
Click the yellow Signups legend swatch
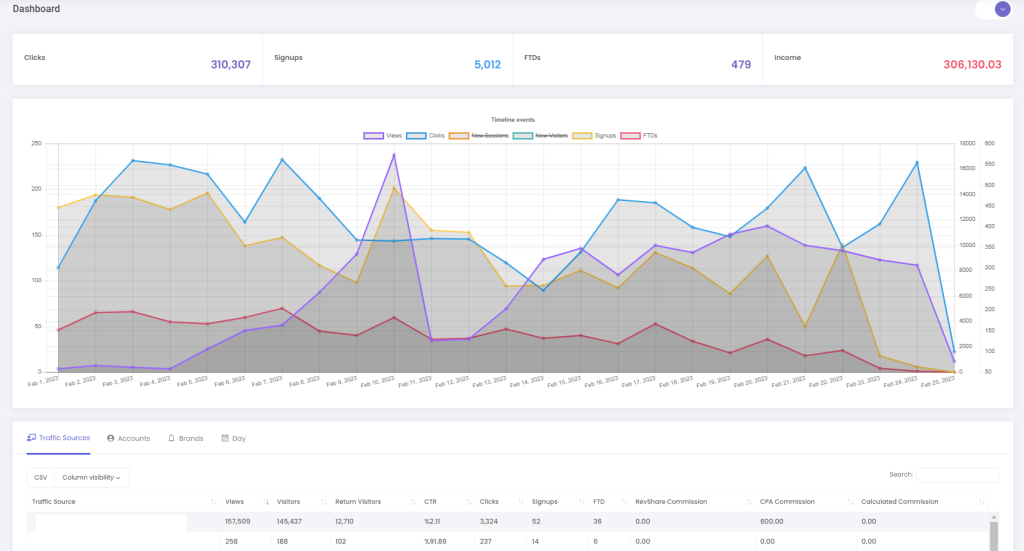click(582, 136)
